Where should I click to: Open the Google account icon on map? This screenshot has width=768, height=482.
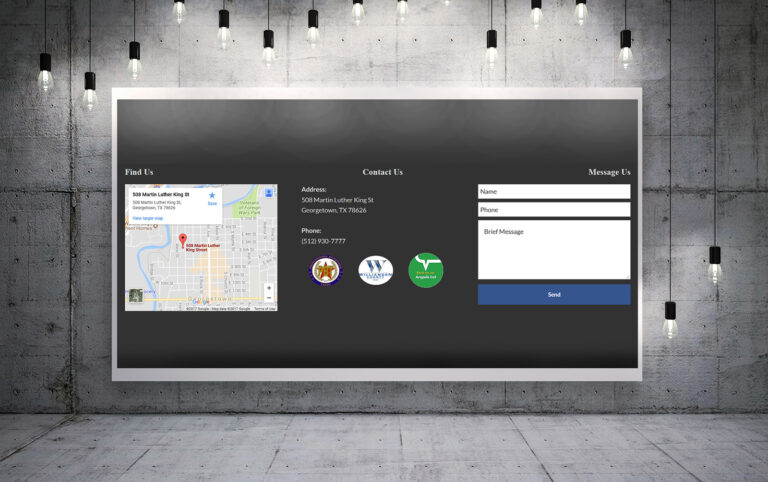[268, 193]
